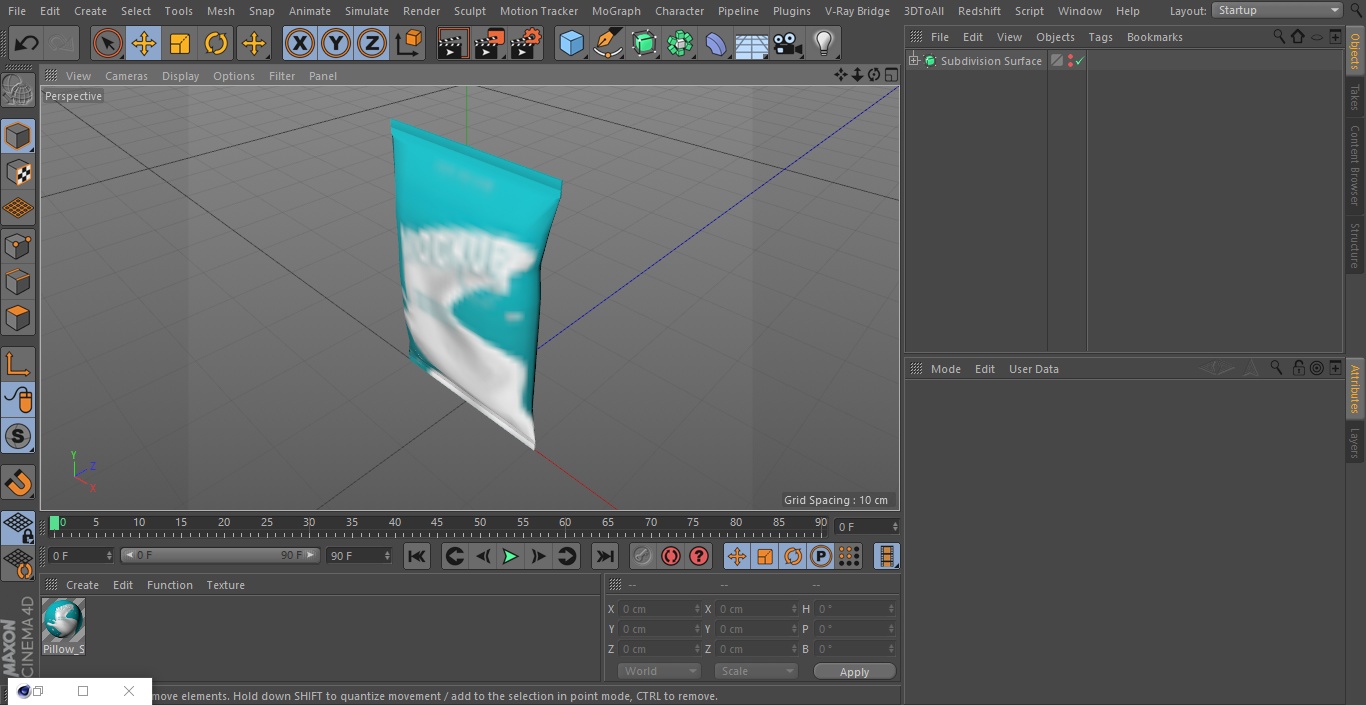Image resolution: width=1366 pixels, height=705 pixels.
Task: Toggle Position keyframe recording
Action: [x=737, y=556]
